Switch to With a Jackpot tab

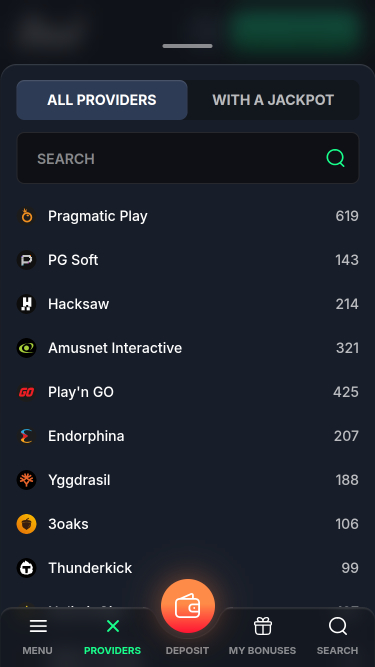pos(273,100)
